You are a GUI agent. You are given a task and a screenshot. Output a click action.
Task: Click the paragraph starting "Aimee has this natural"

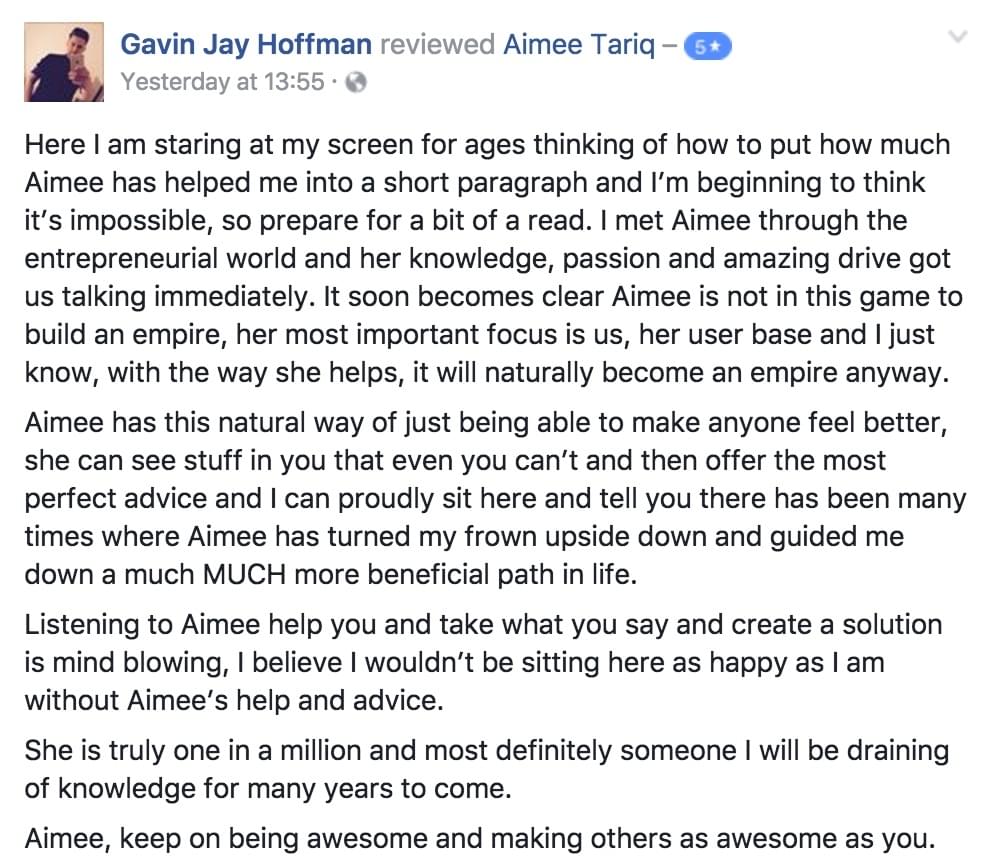(x=495, y=499)
